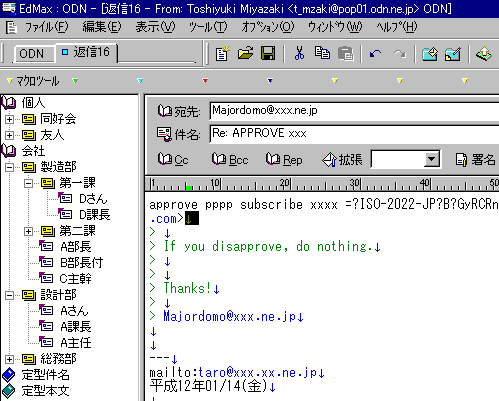This screenshot has width=499, height=401.
Task: Expand the 同好会 folder in tree
Action: [10, 119]
